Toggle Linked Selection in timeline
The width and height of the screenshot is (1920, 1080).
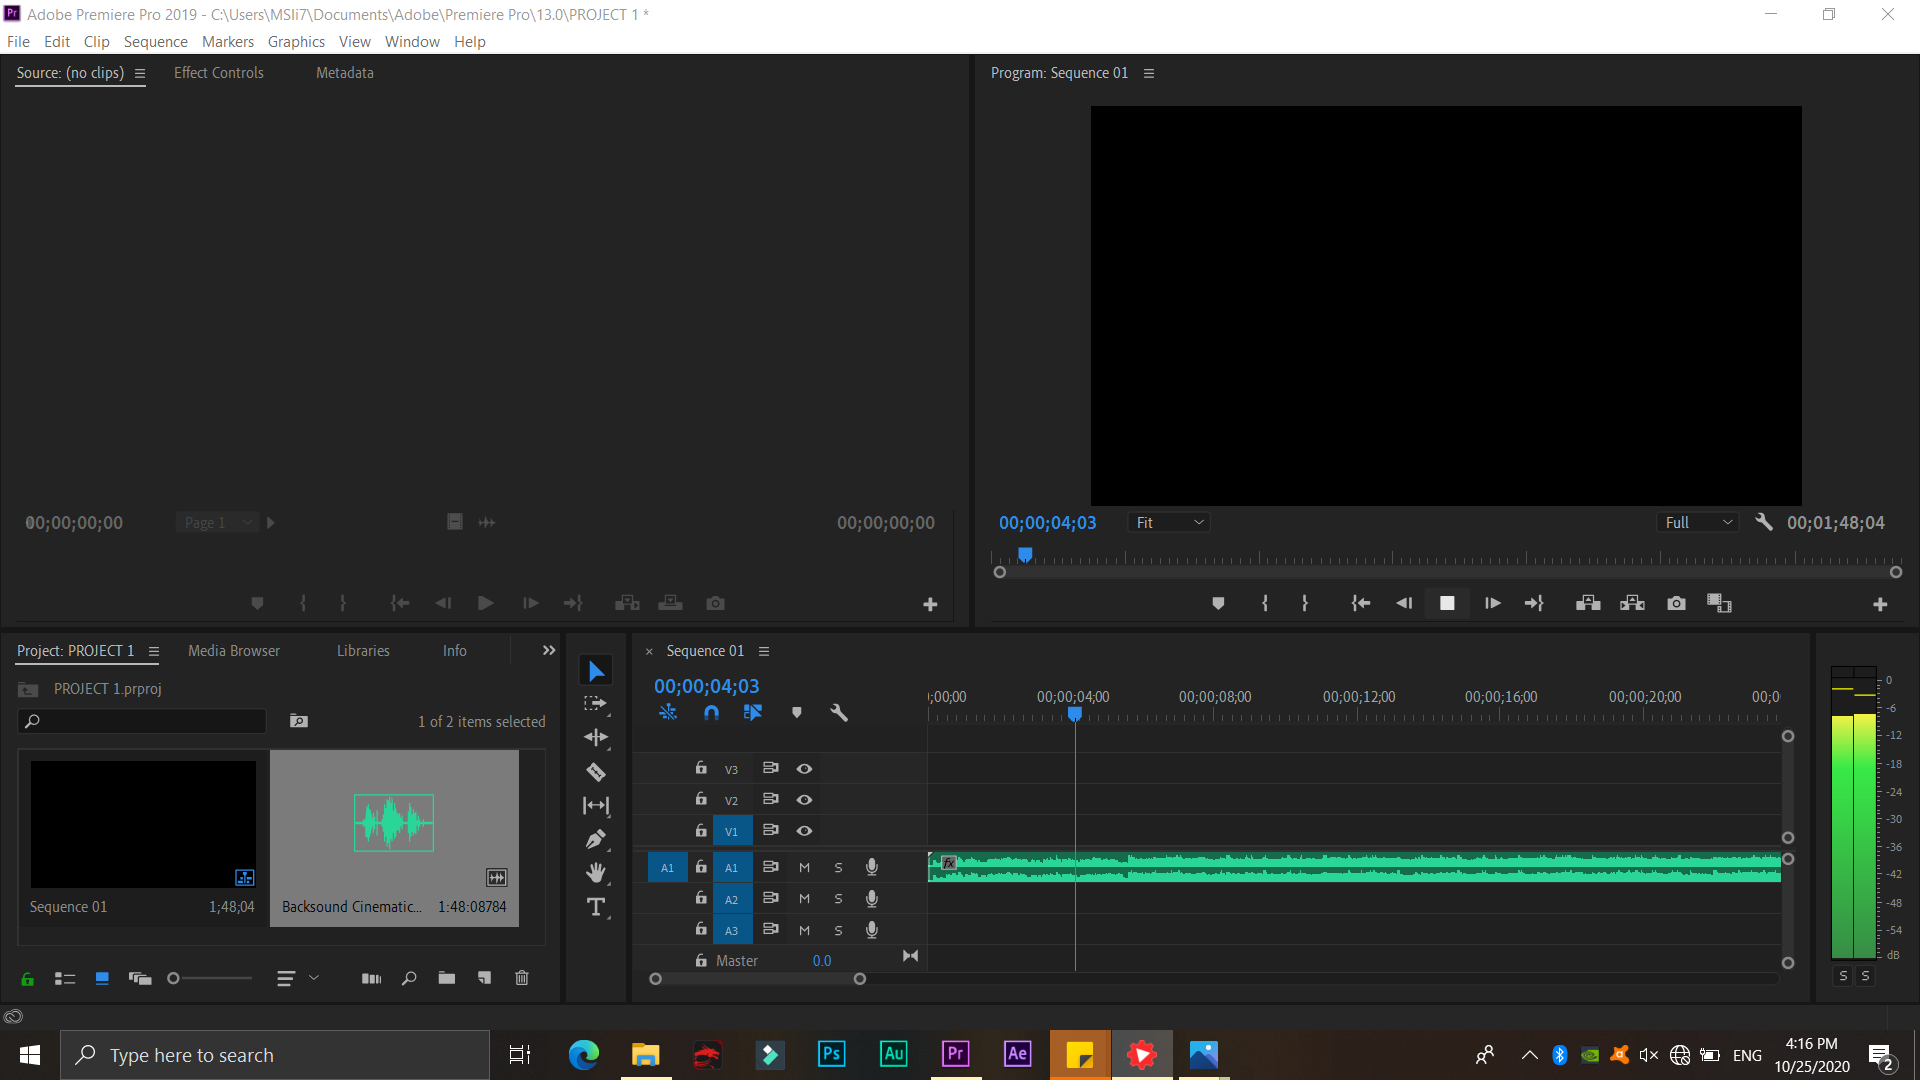click(x=753, y=713)
